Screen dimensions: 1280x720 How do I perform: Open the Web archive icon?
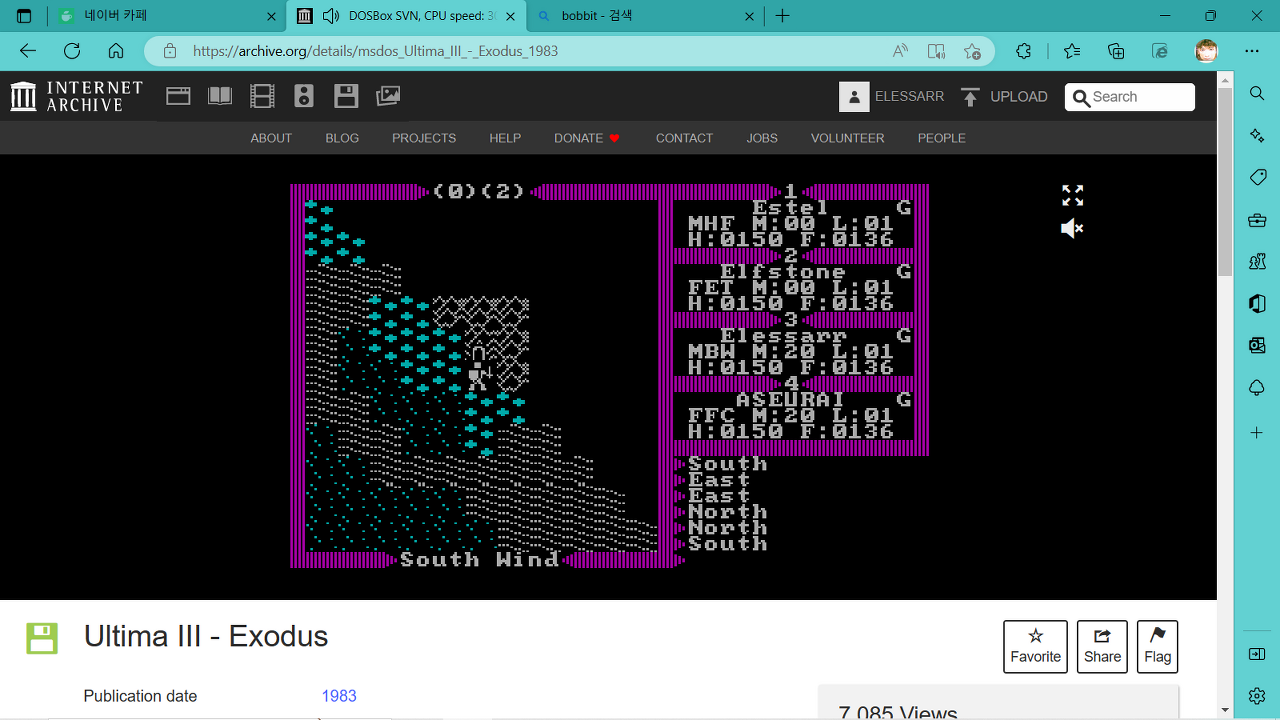click(x=178, y=96)
